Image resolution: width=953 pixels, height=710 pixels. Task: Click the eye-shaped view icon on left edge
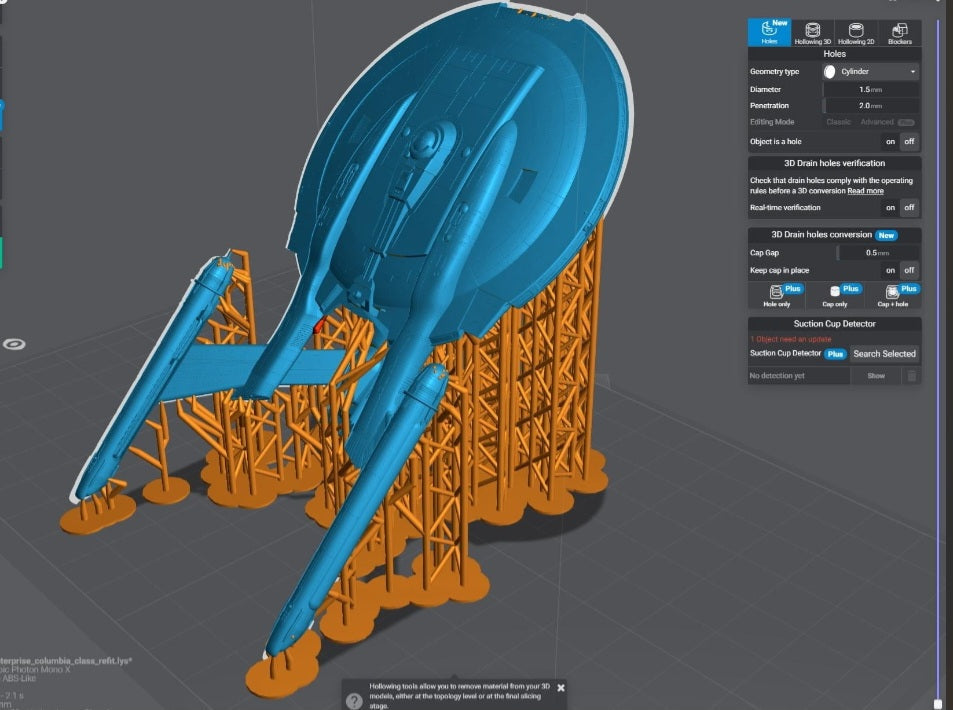[14, 344]
